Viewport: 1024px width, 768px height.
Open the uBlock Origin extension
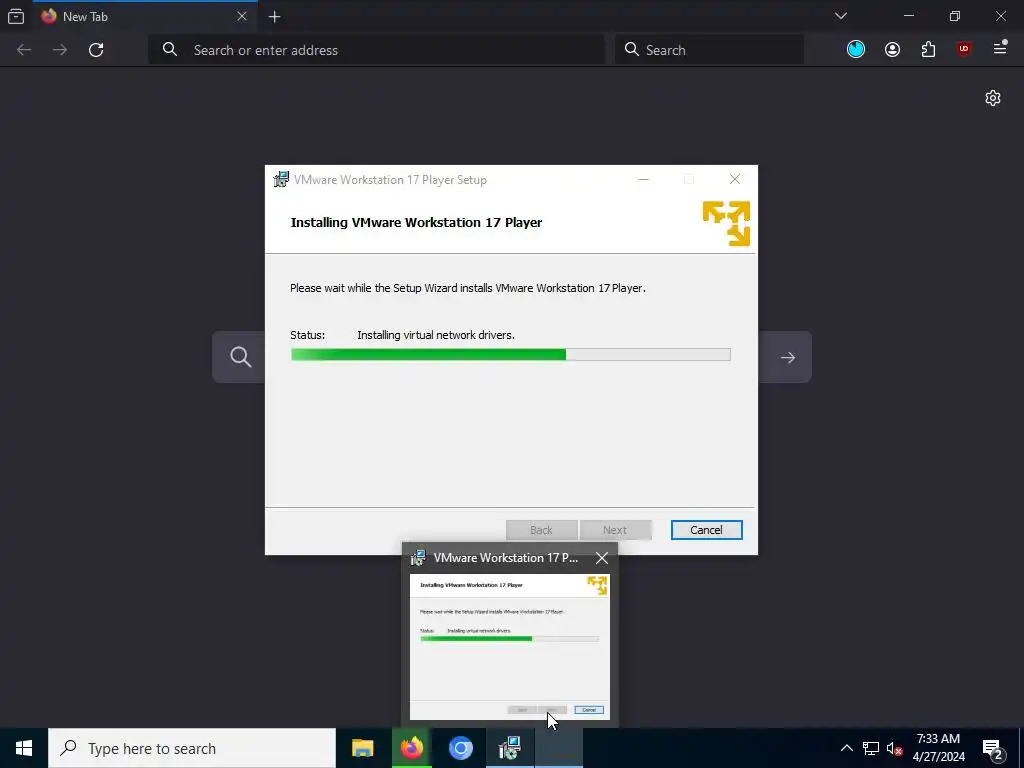(x=964, y=49)
